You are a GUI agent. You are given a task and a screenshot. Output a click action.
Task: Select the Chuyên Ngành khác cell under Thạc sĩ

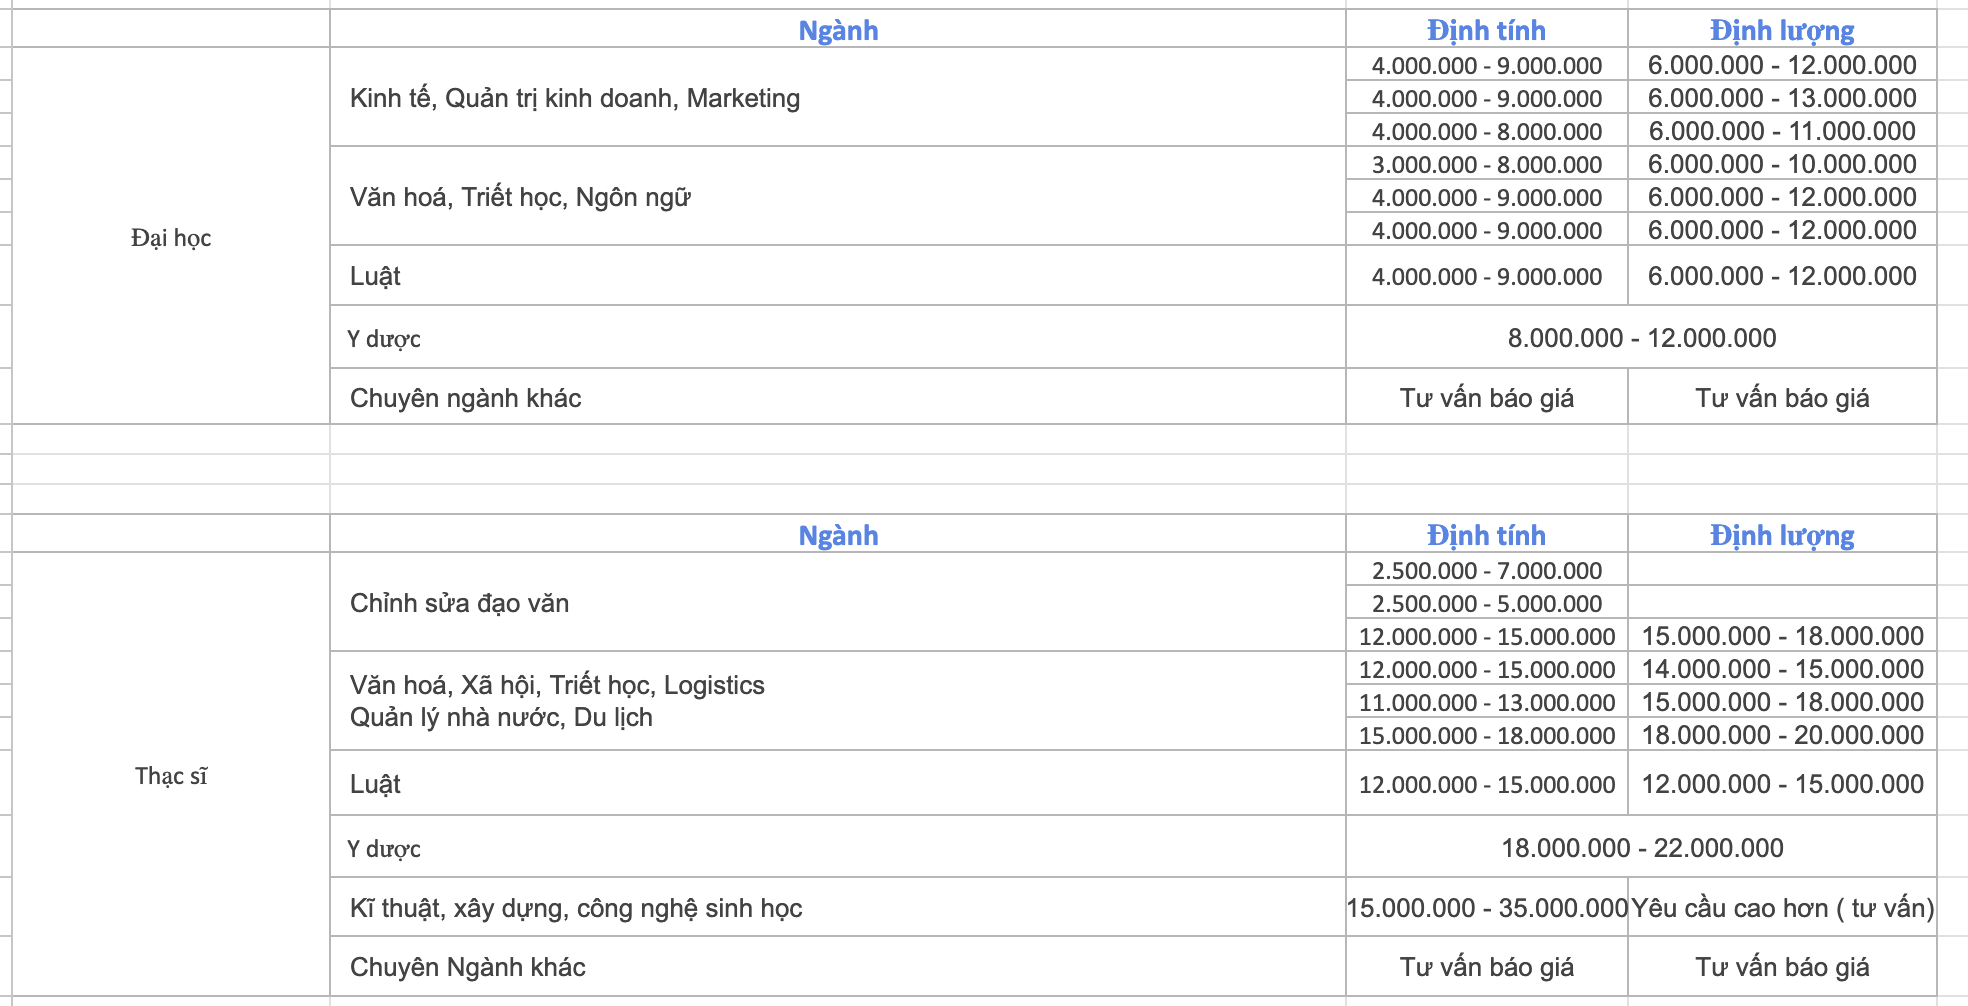tap(468, 967)
